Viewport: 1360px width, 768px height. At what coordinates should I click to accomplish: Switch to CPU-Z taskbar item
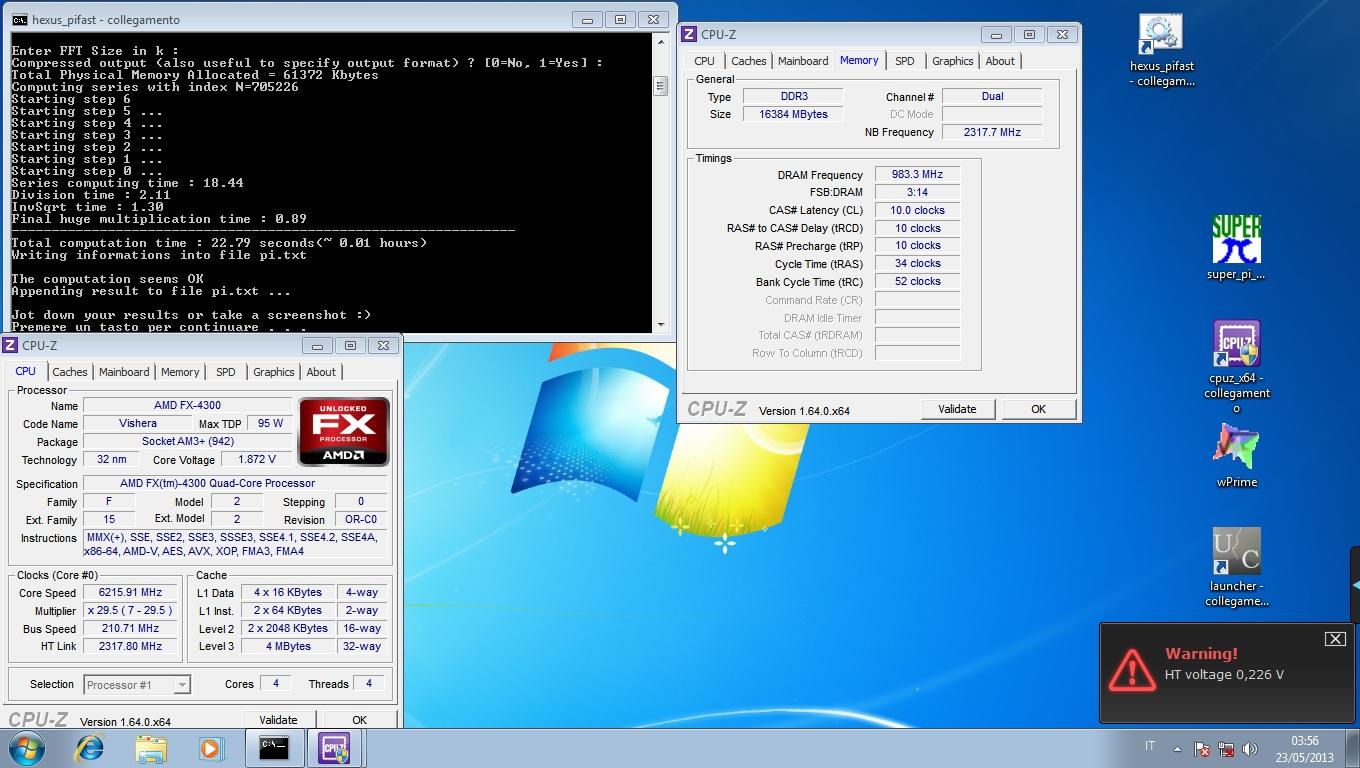334,748
